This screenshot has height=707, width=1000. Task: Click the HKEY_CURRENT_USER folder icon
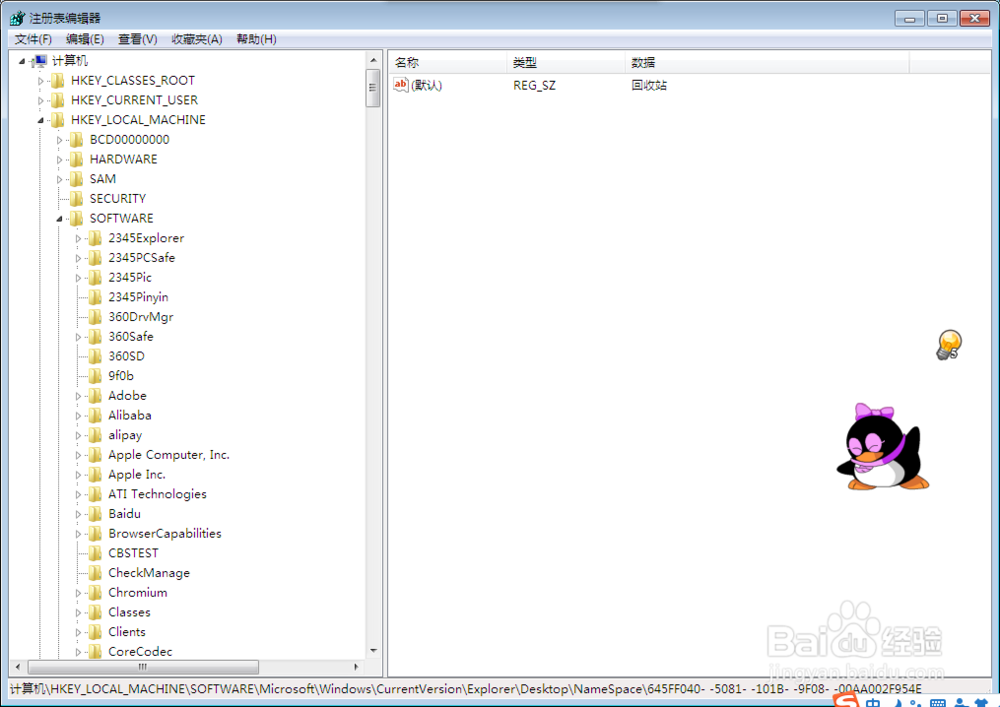point(58,101)
